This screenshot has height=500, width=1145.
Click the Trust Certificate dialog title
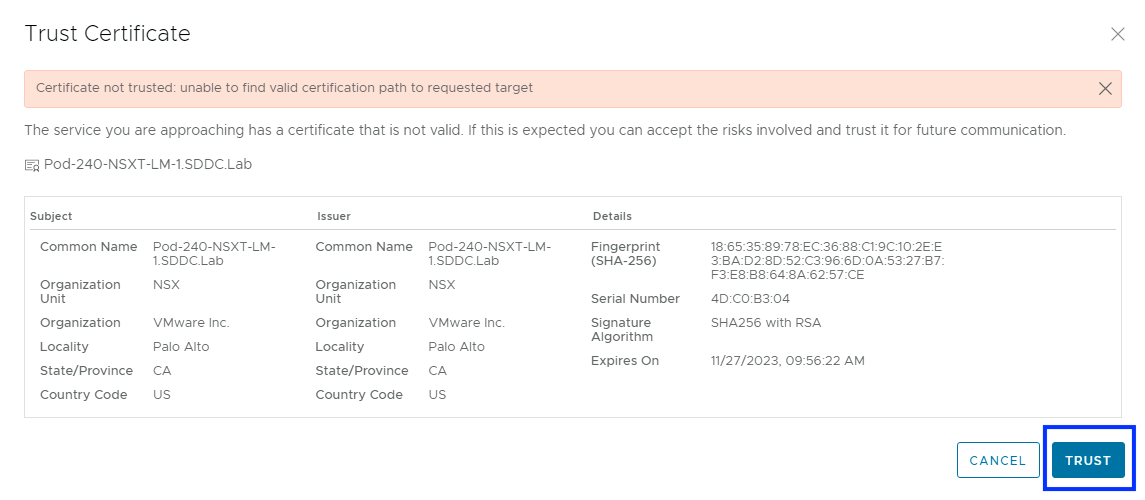(x=107, y=34)
